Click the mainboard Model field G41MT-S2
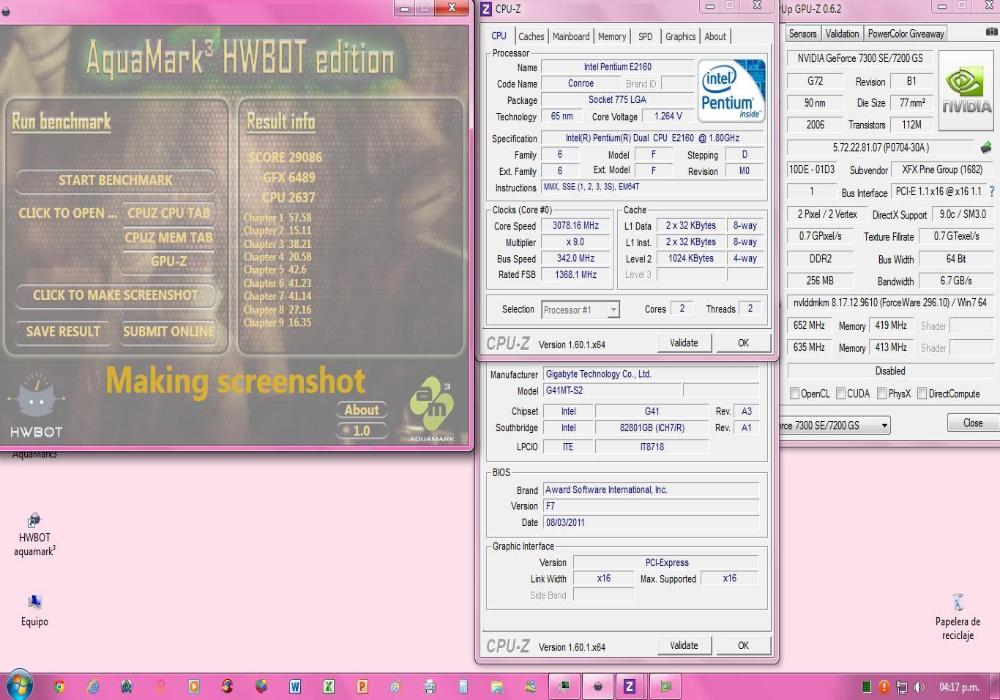 coord(612,390)
